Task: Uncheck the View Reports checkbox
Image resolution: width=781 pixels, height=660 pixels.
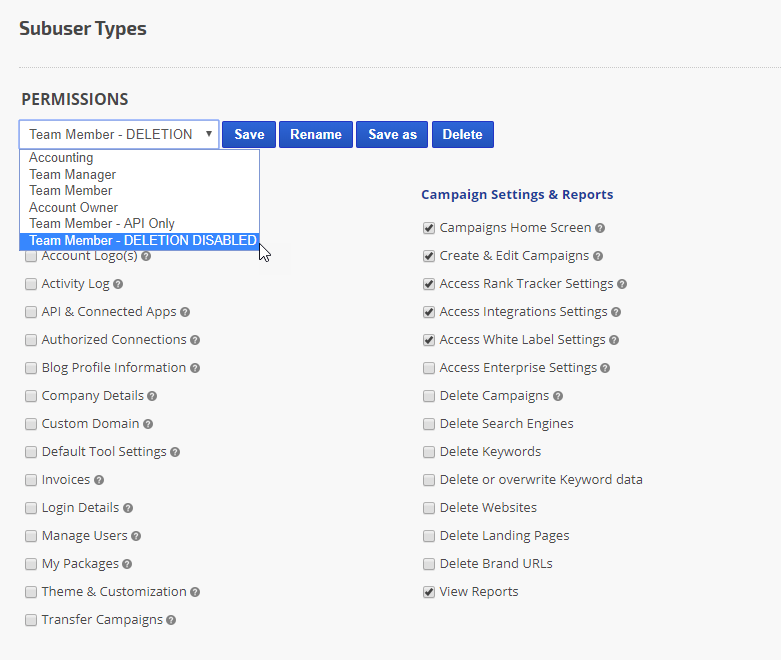Action: [429, 592]
